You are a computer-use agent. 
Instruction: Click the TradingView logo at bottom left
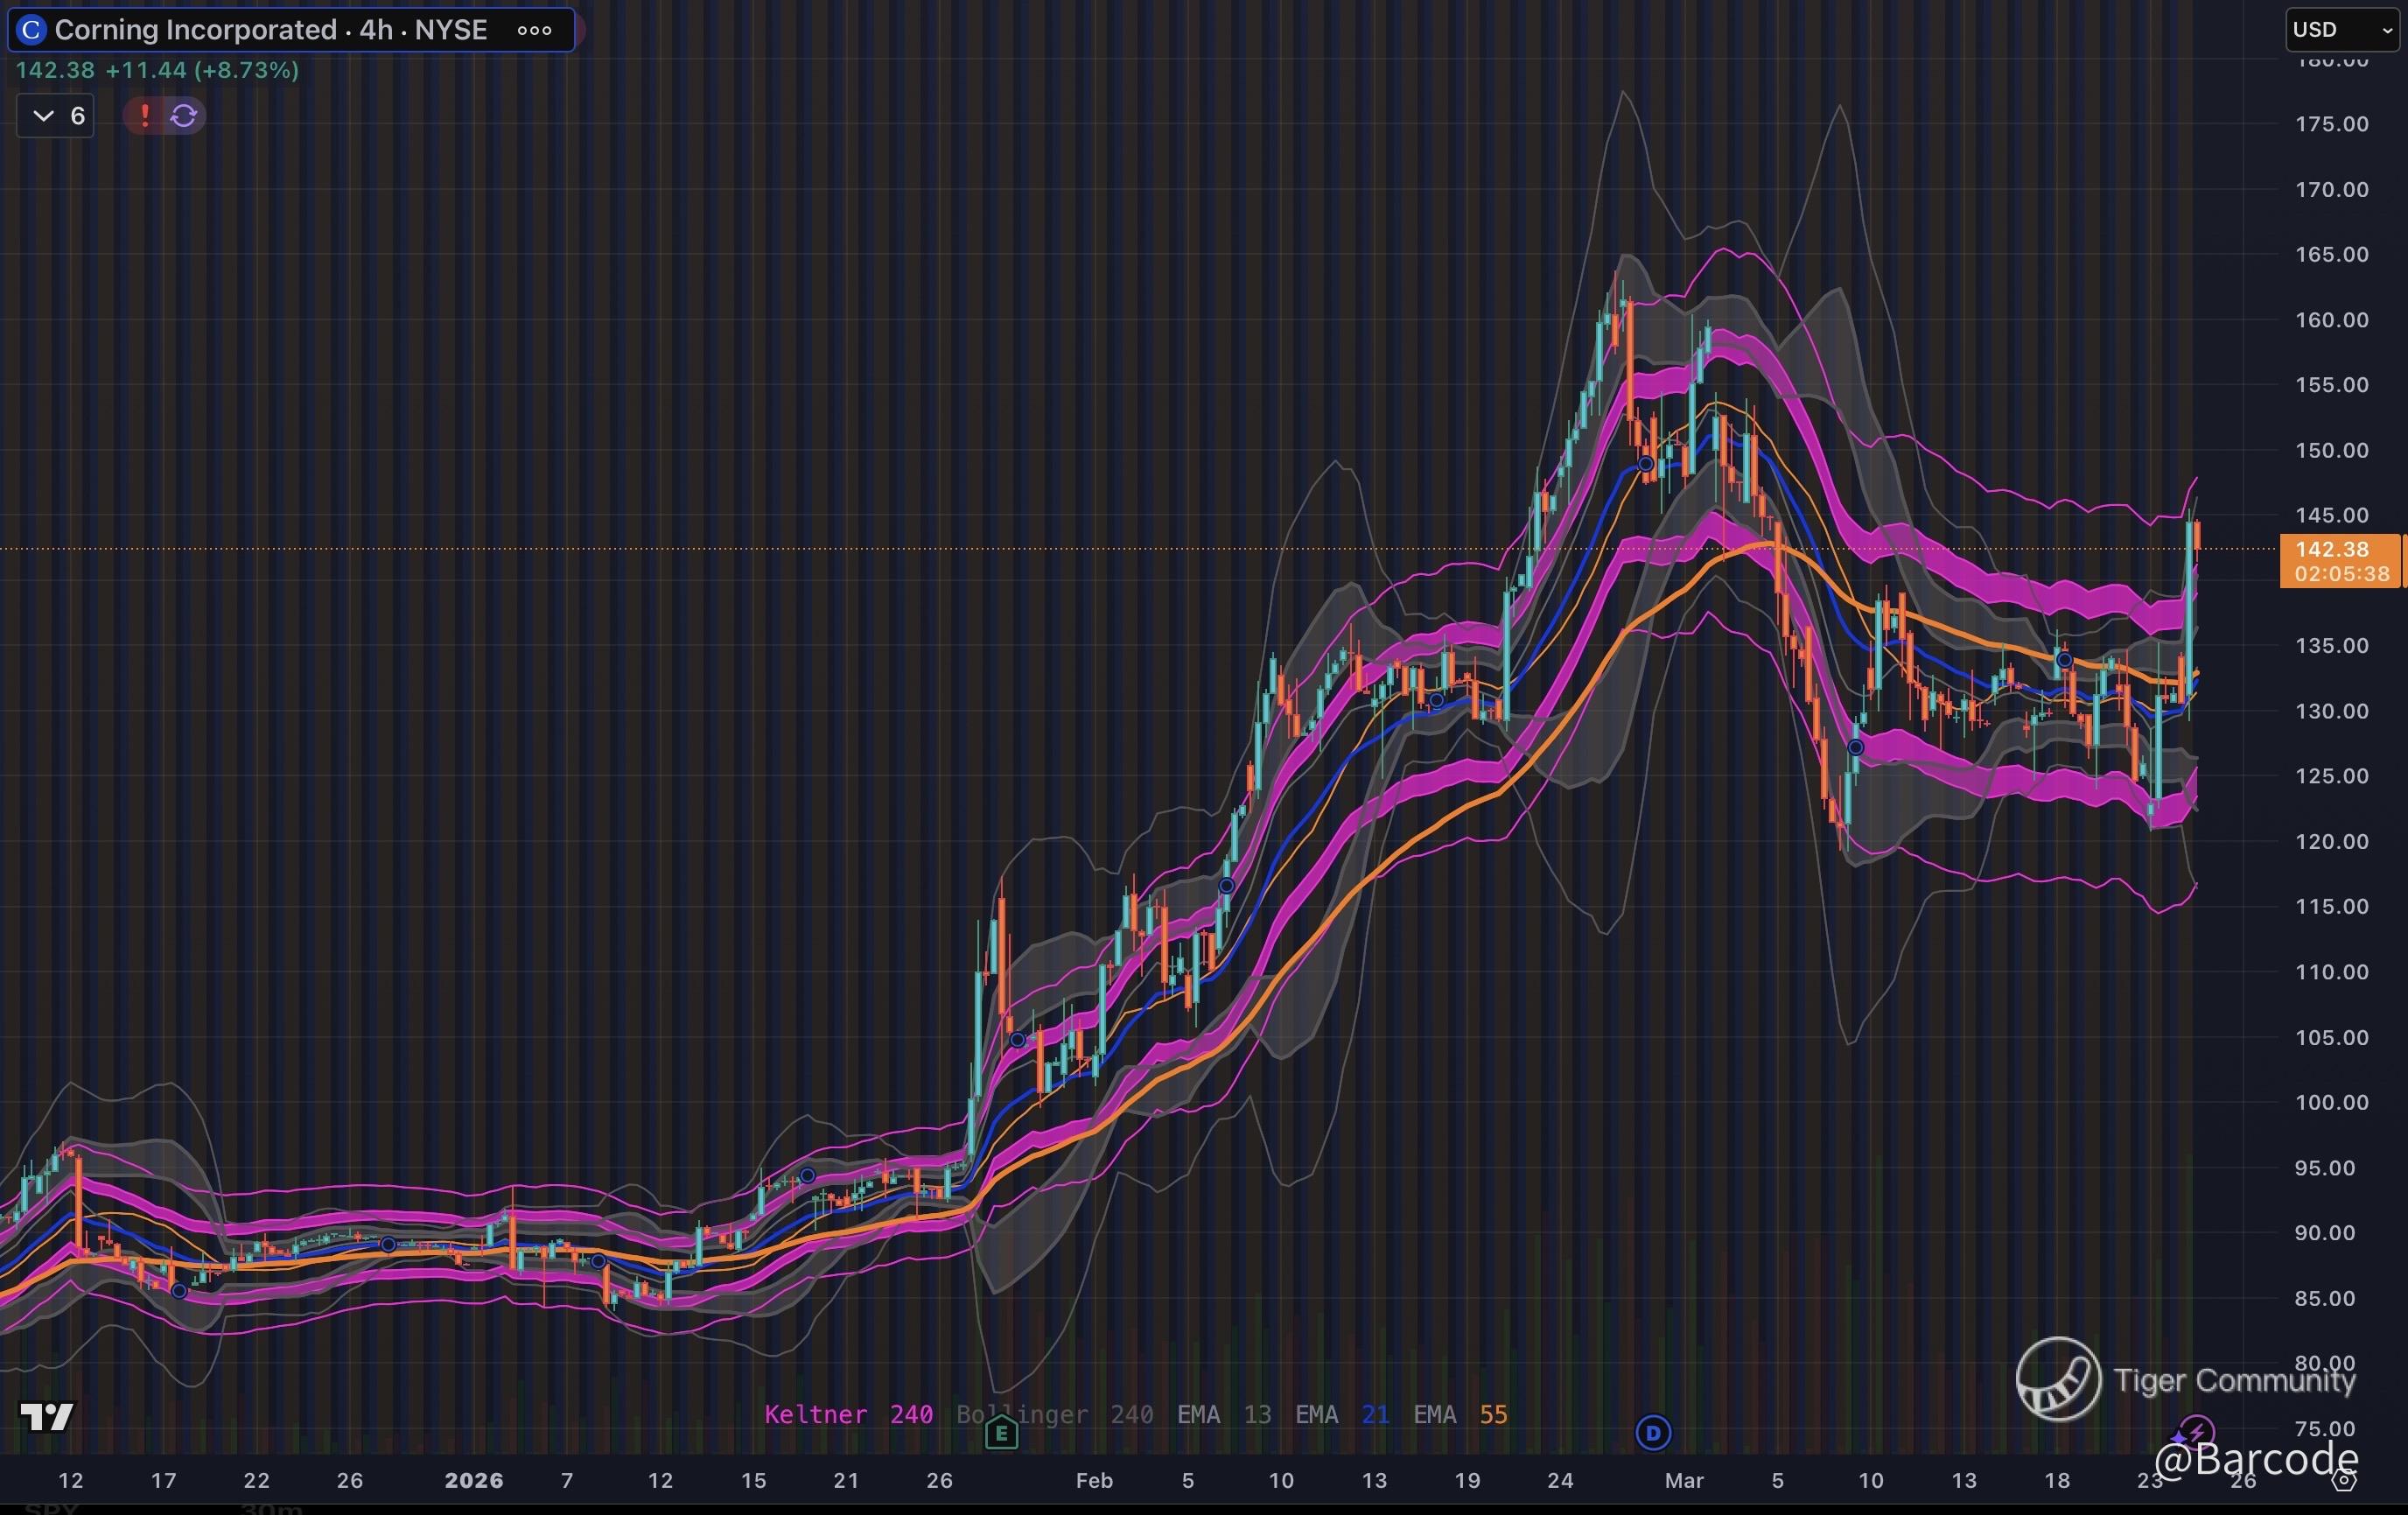(46, 1416)
